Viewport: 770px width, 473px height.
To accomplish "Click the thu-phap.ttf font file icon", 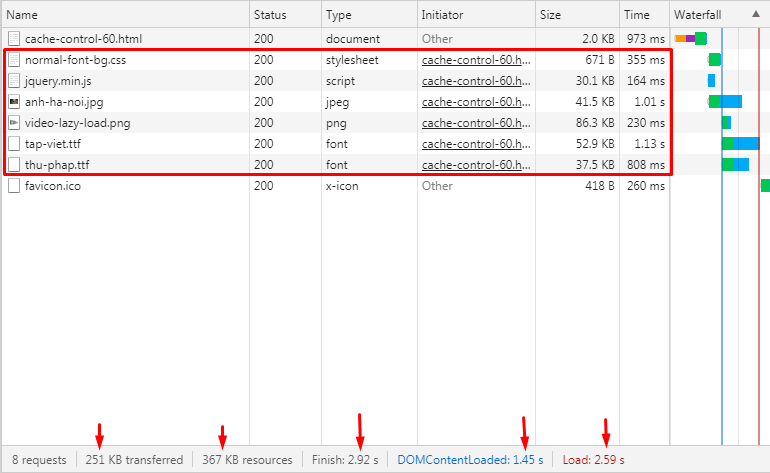I will coord(14,165).
